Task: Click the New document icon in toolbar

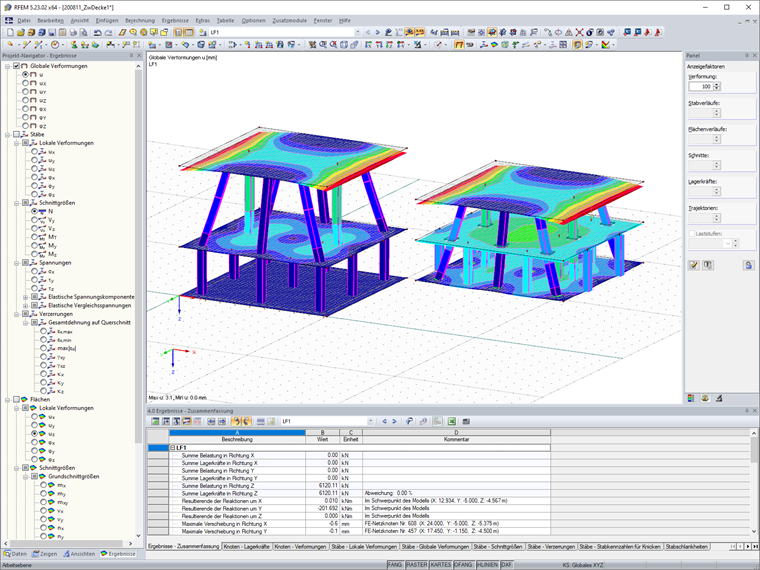Action: (10, 32)
